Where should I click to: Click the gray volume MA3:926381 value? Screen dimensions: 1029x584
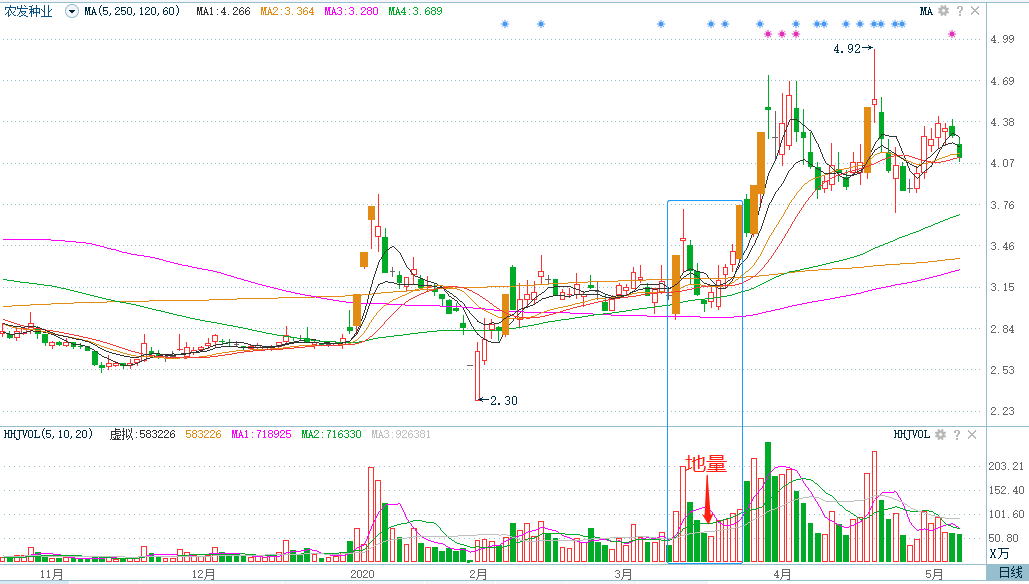[401, 434]
